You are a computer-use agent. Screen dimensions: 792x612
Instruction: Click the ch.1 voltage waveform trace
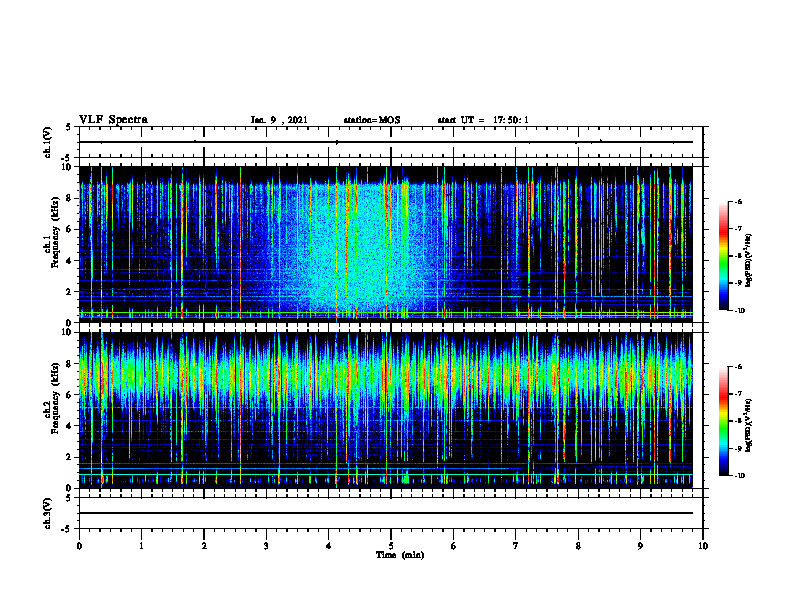[x=385, y=142]
